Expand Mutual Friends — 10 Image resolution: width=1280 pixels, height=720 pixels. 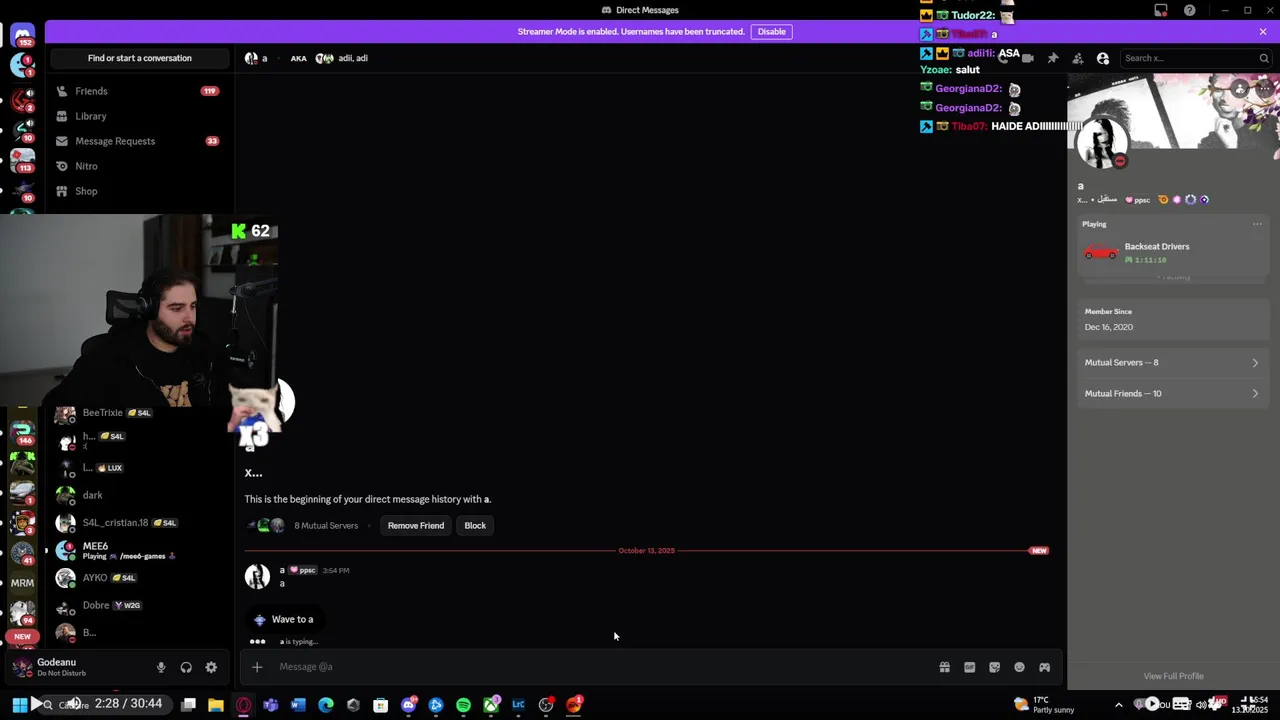1172,394
